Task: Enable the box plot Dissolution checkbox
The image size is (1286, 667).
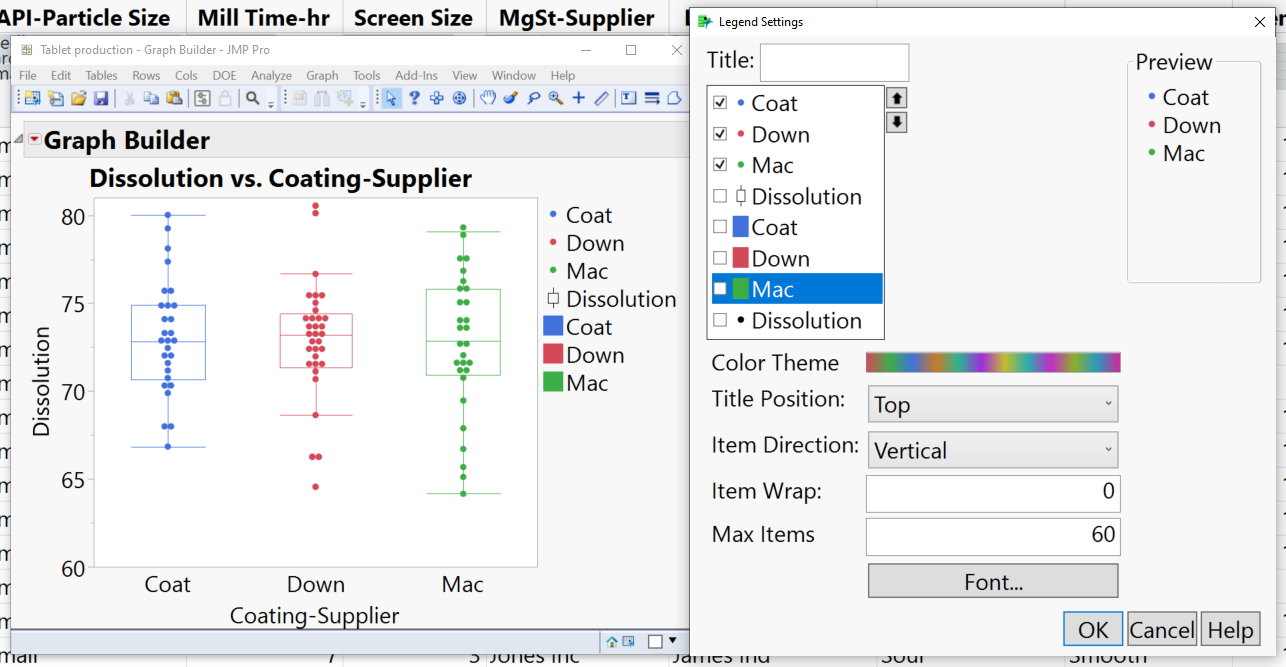Action: coord(720,196)
